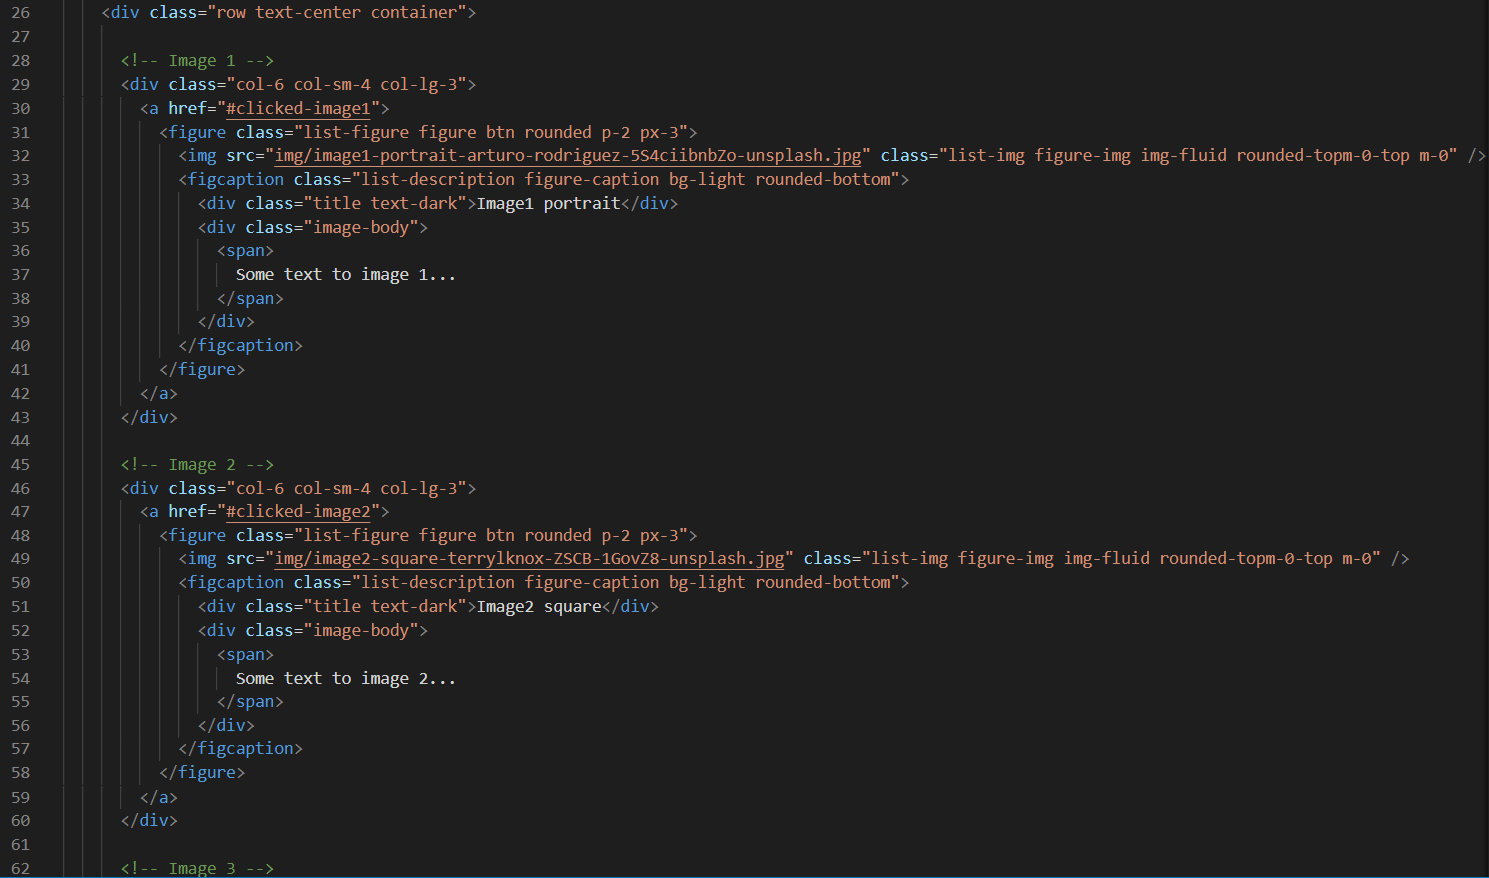Click the closing figure tag on line 58
The height and width of the screenshot is (878, 1489).
202,772
